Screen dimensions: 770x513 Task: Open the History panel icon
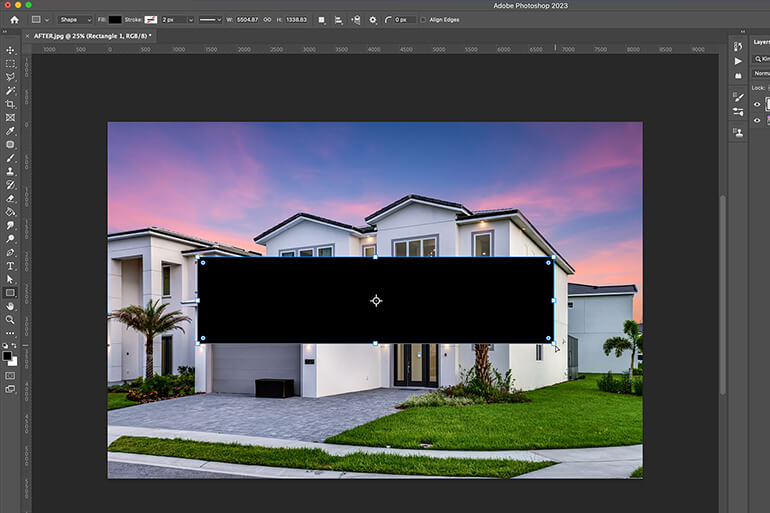[x=738, y=47]
